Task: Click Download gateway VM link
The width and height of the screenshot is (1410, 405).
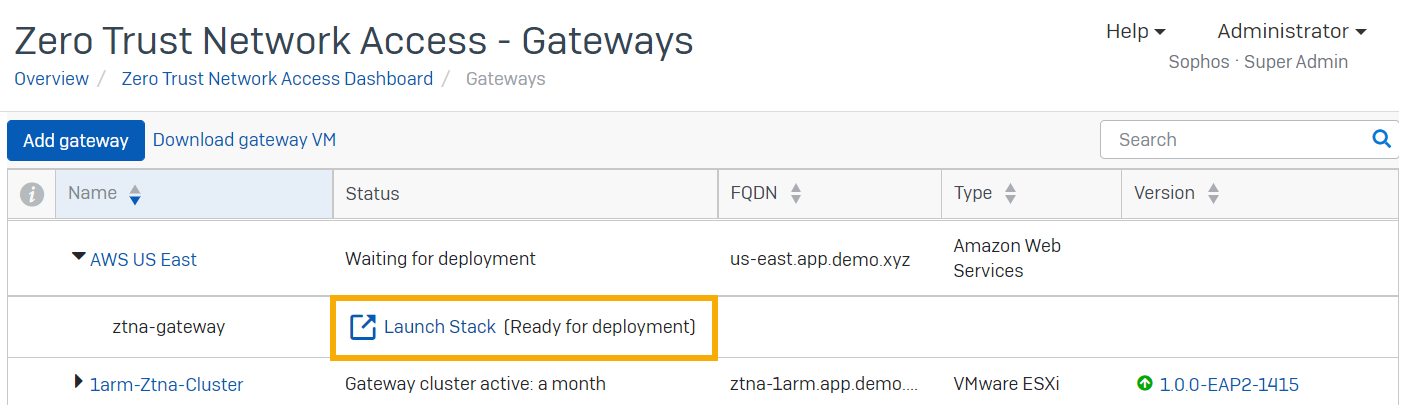Action: pos(244,140)
